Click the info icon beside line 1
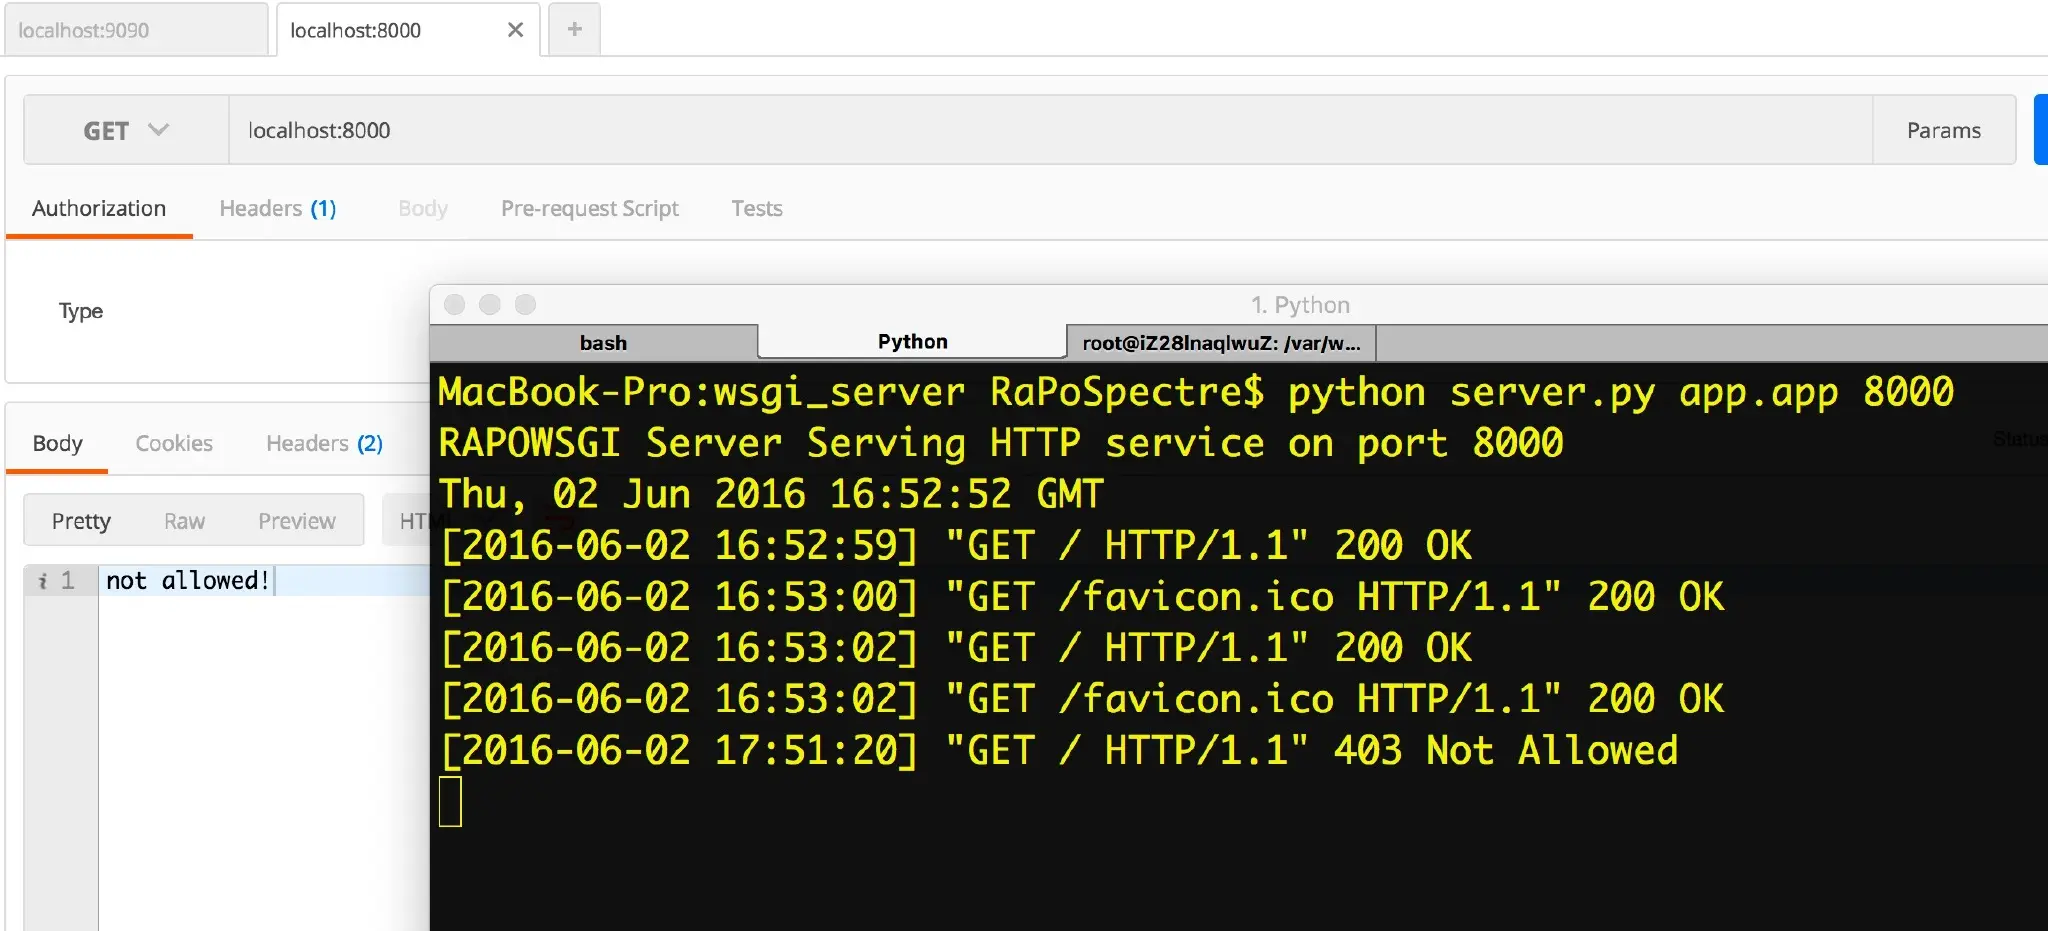Screen dimensions: 2048x931 pos(42,581)
